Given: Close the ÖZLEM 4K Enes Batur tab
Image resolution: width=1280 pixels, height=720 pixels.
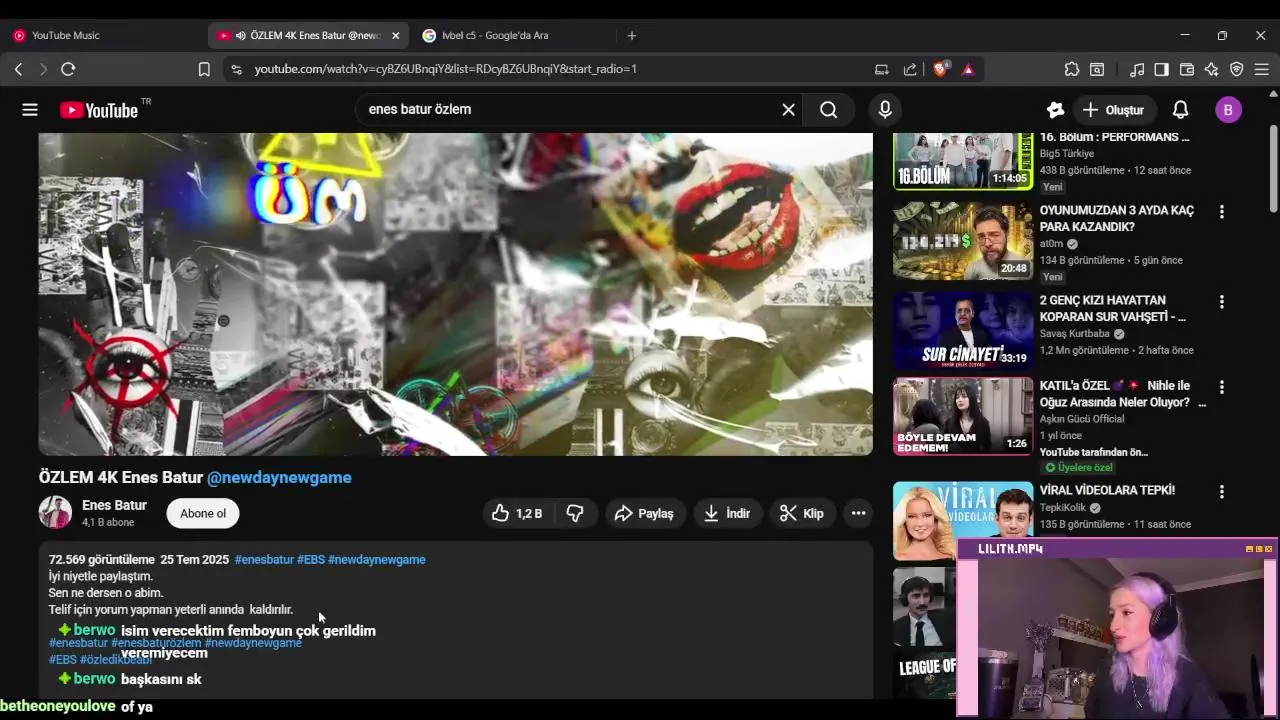Looking at the screenshot, I should [395, 35].
